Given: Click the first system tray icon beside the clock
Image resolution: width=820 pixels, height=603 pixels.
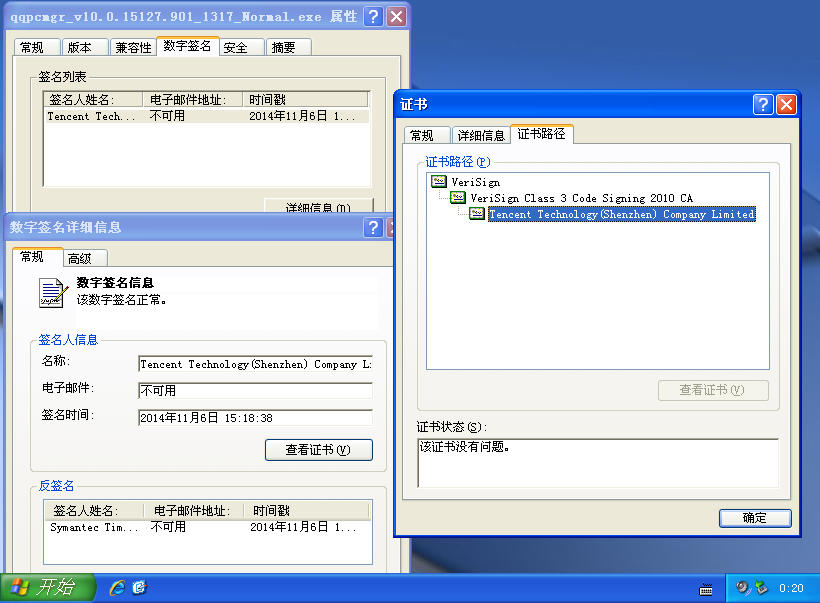Looking at the screenshot, I should coord(743,588).
